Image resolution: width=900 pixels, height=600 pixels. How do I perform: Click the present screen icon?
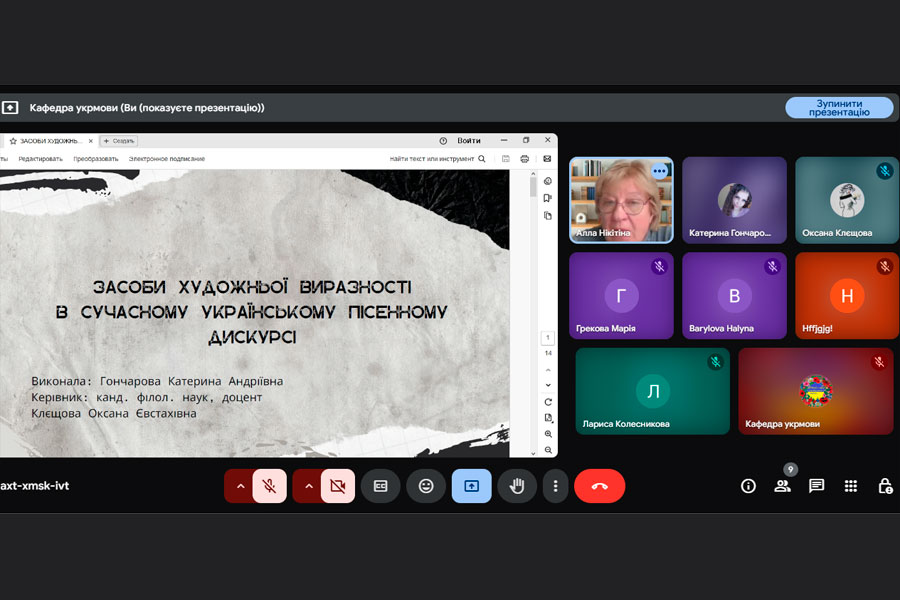[x=471, y=486]
